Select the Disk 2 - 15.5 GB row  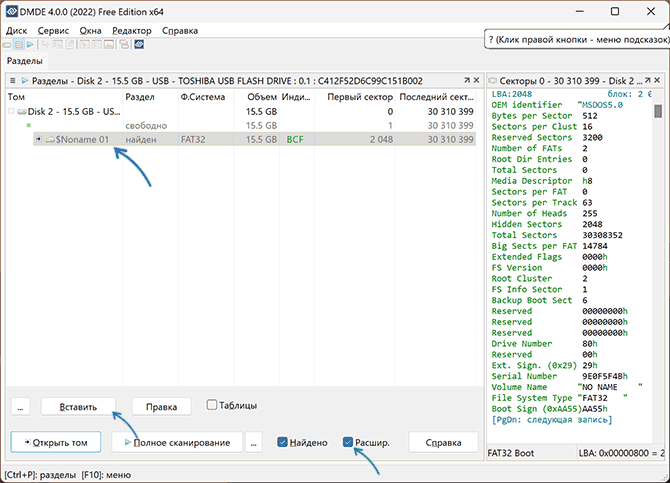coord(241,112)
